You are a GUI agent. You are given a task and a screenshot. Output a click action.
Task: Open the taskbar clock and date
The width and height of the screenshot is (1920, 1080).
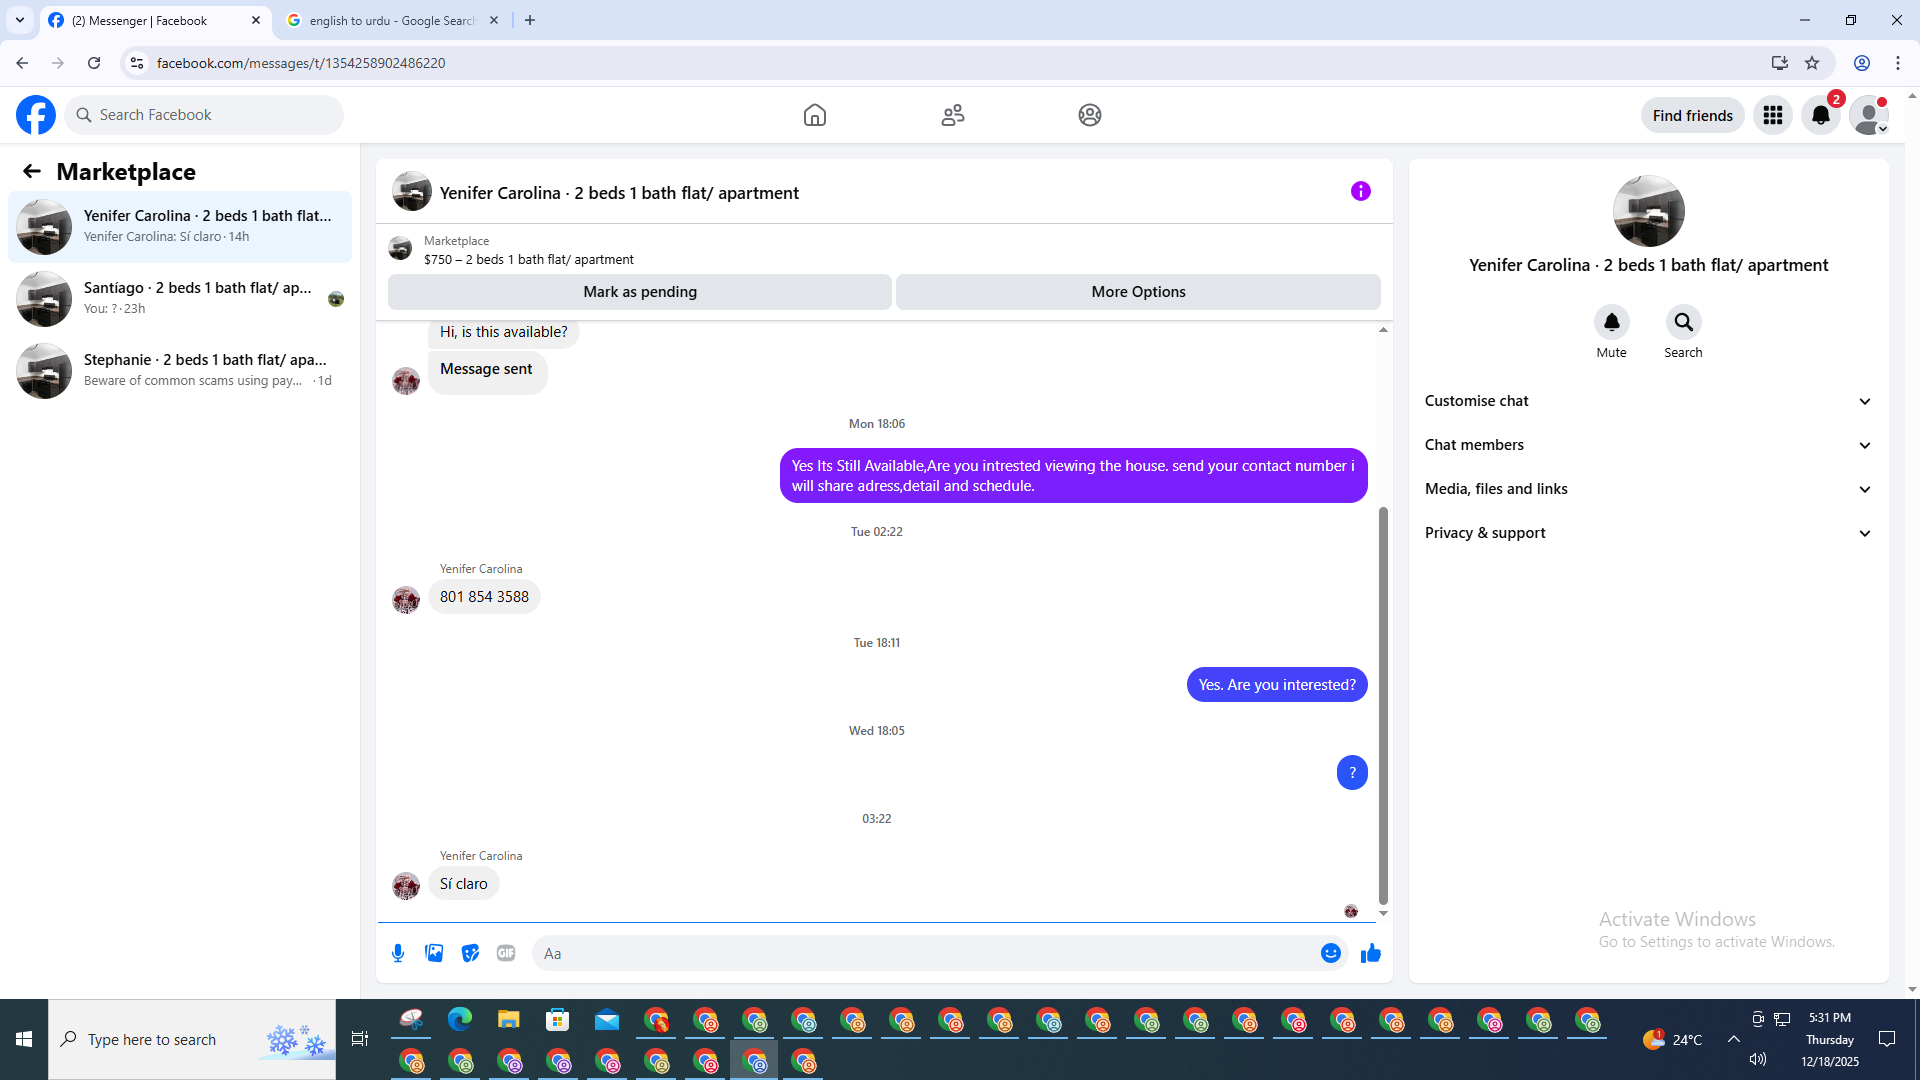(1830, 1040)
